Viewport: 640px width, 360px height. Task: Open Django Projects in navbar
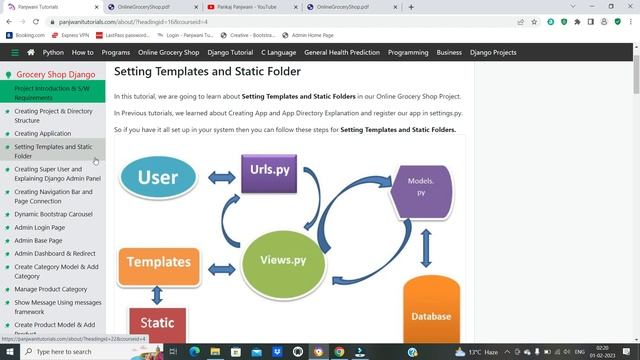[493, 53]
